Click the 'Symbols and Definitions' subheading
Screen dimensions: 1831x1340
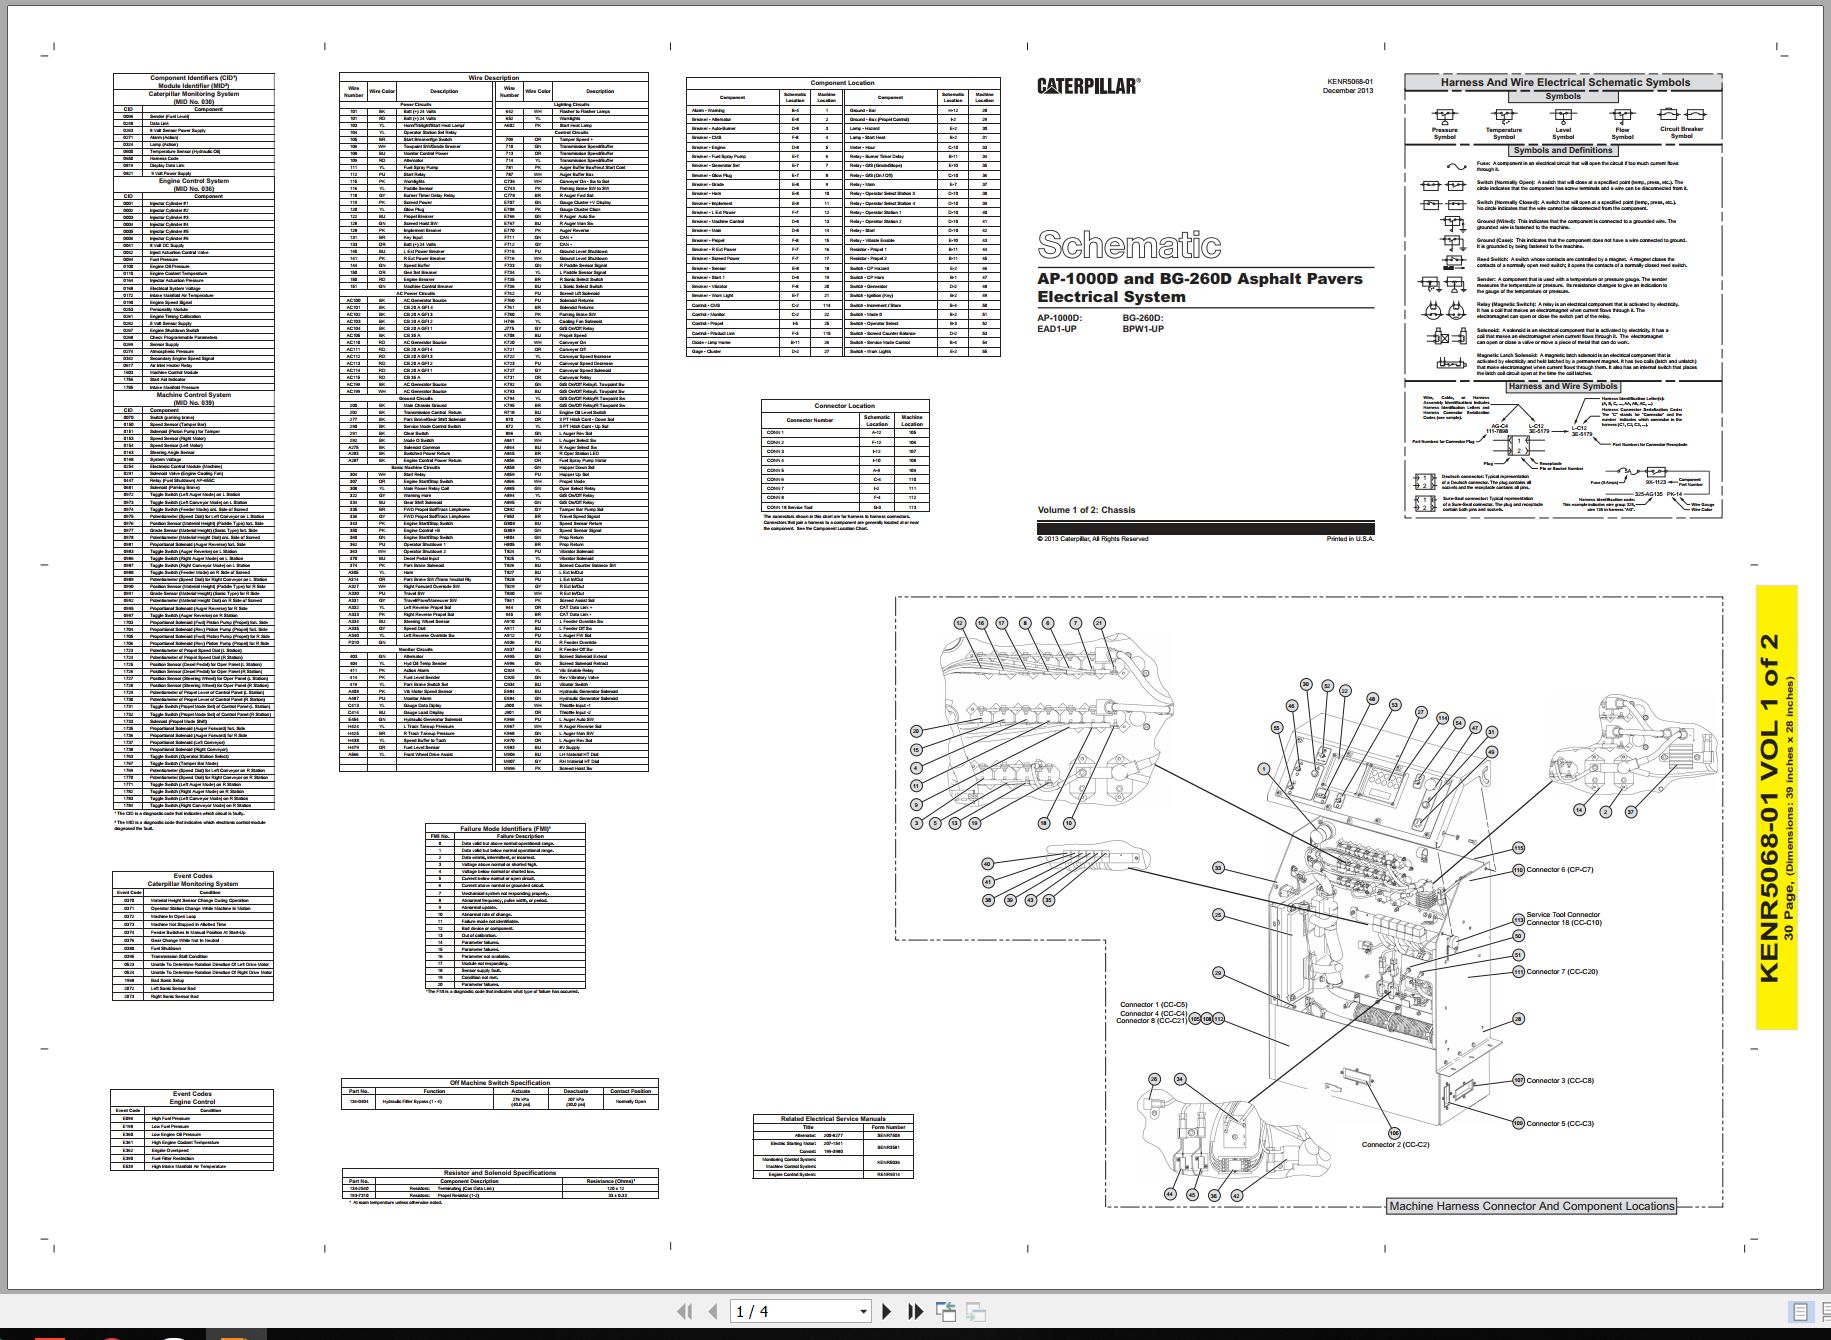coord(1562,150)
